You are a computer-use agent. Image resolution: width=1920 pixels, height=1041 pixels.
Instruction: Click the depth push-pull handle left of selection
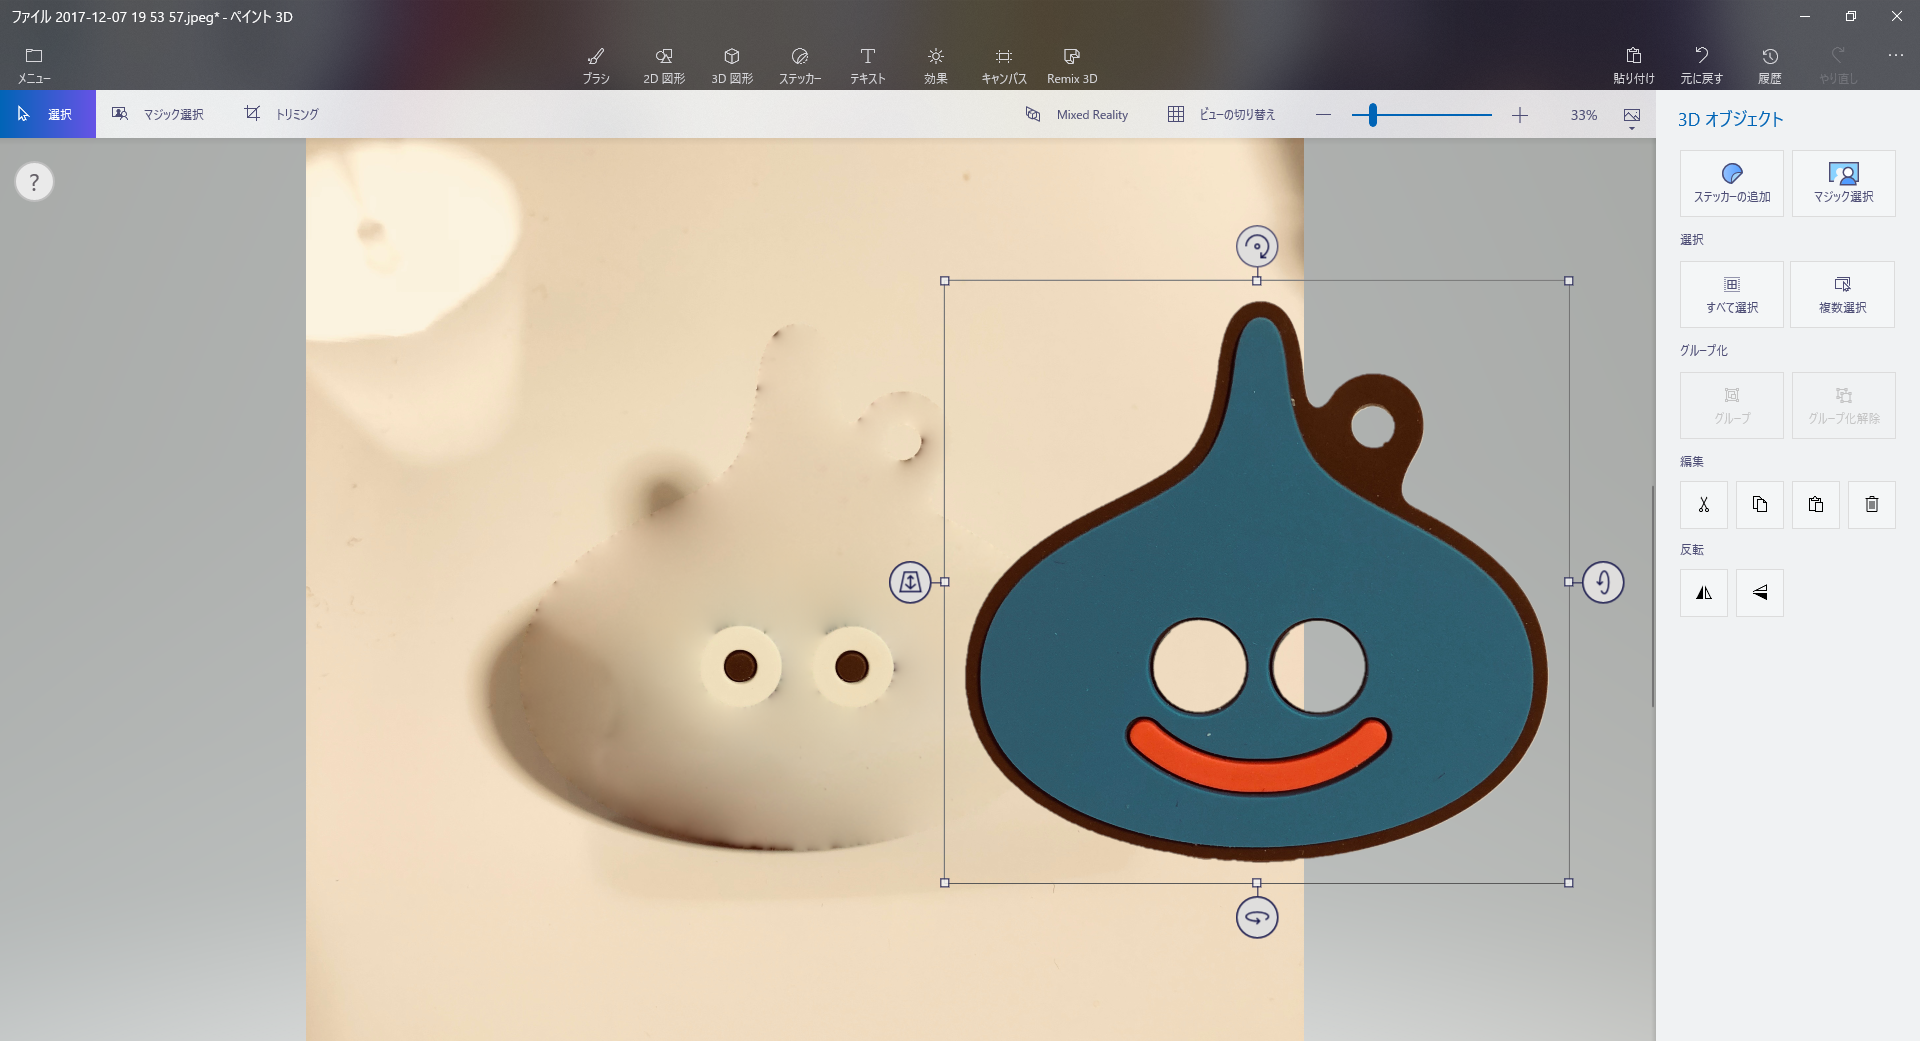point(910,582)
